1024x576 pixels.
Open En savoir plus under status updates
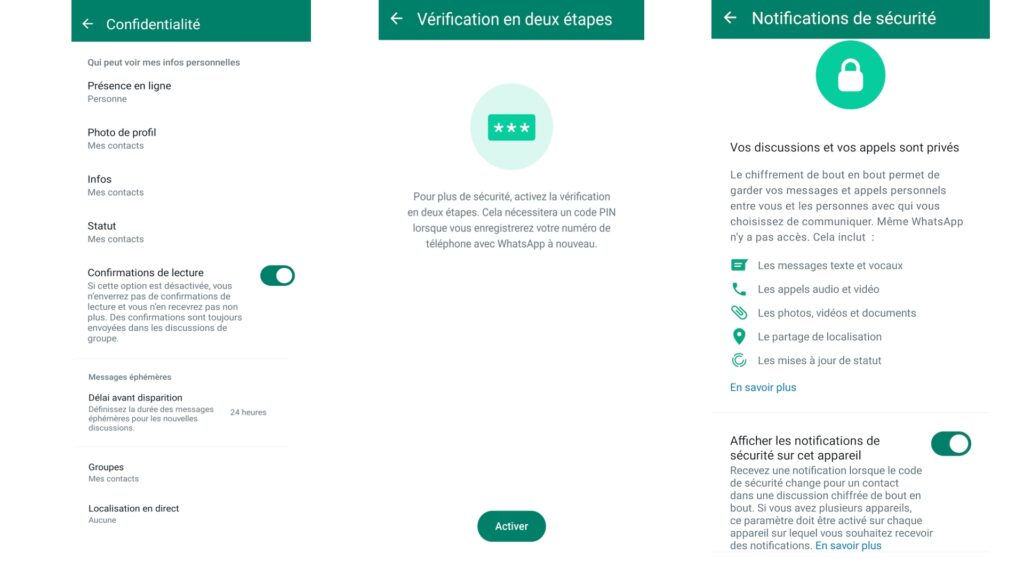[x=763, y=387]
